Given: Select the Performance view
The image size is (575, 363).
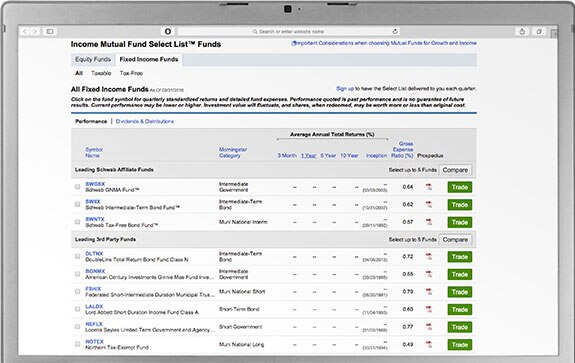Looking at the screenshot, I should point(91,121).
